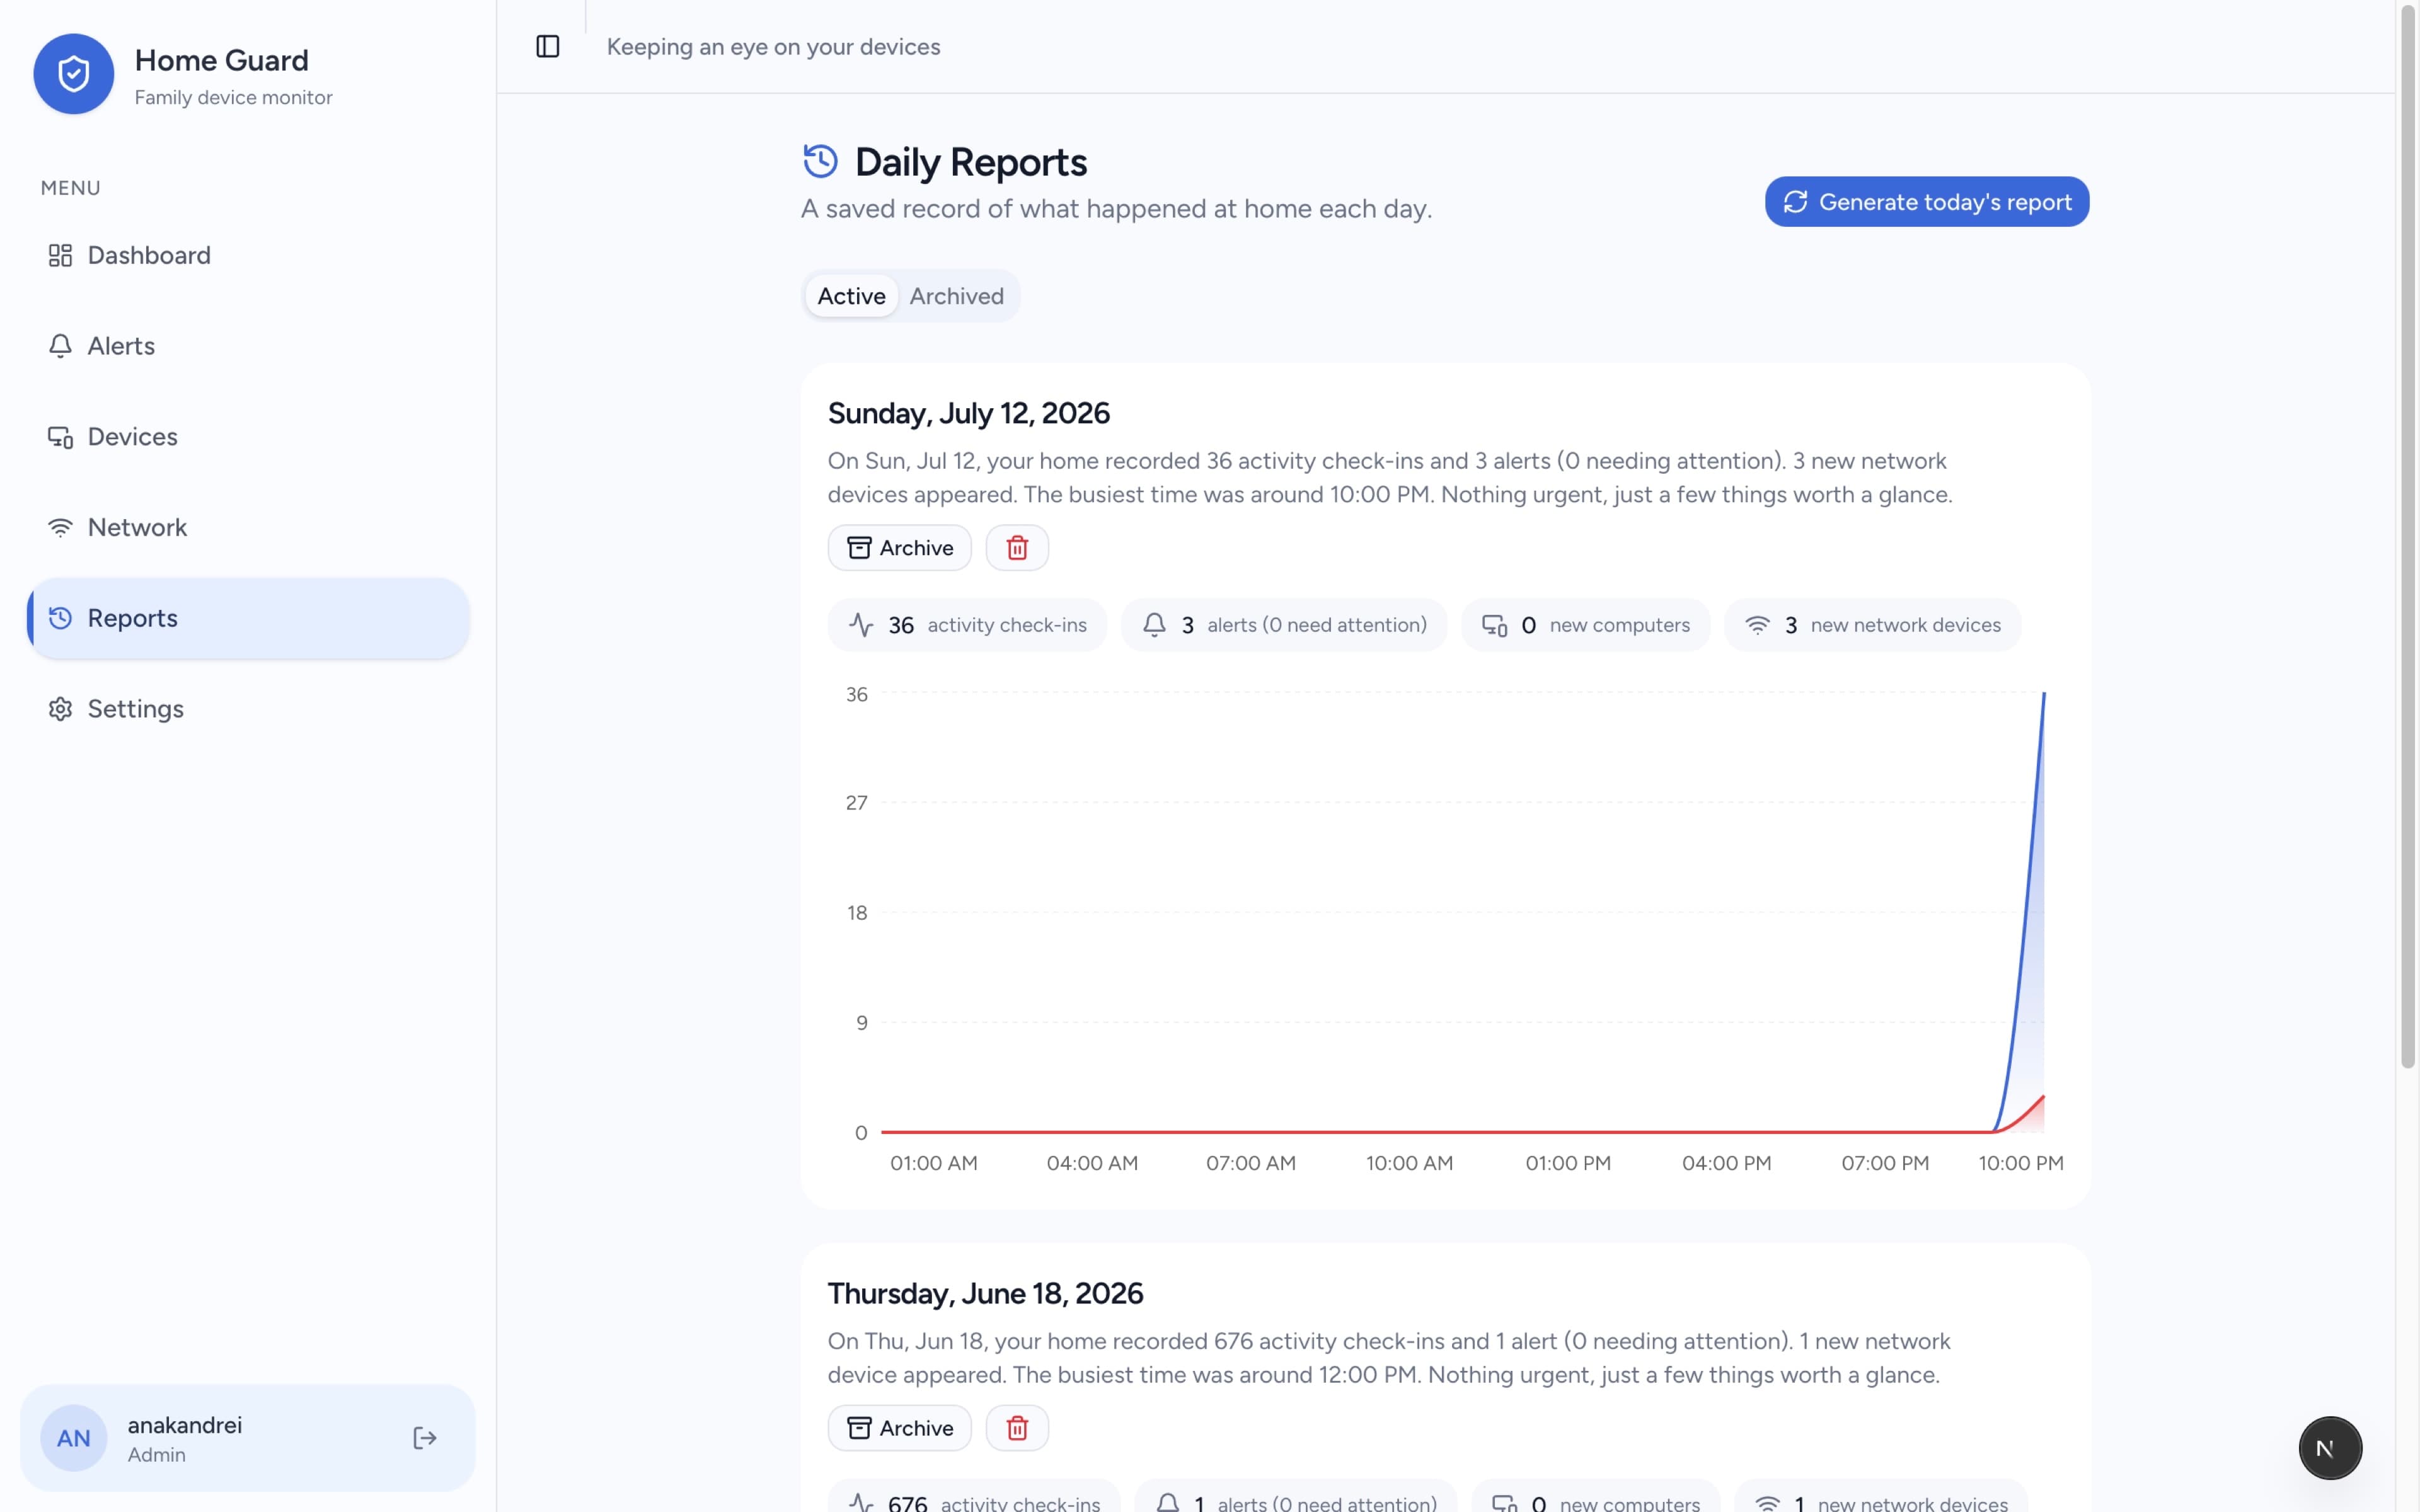The image size is (2420, 1512).
Task: Open Dashboard from the menu
Action: (x=248, y=255)
